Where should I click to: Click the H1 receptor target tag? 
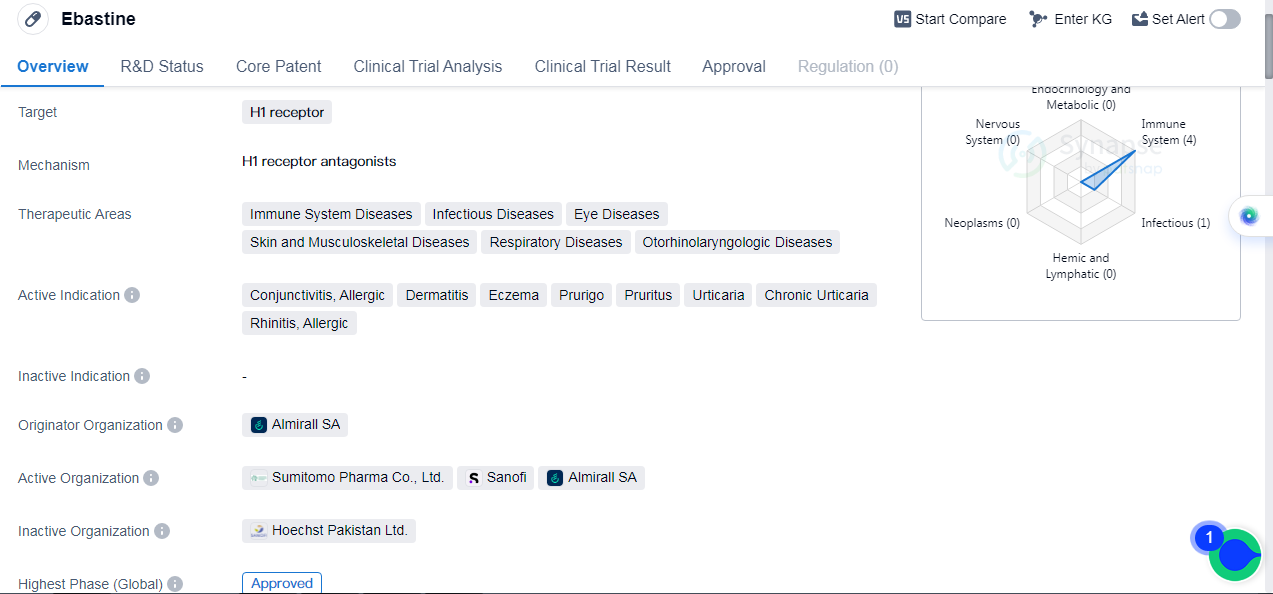[x=287, y=112]
